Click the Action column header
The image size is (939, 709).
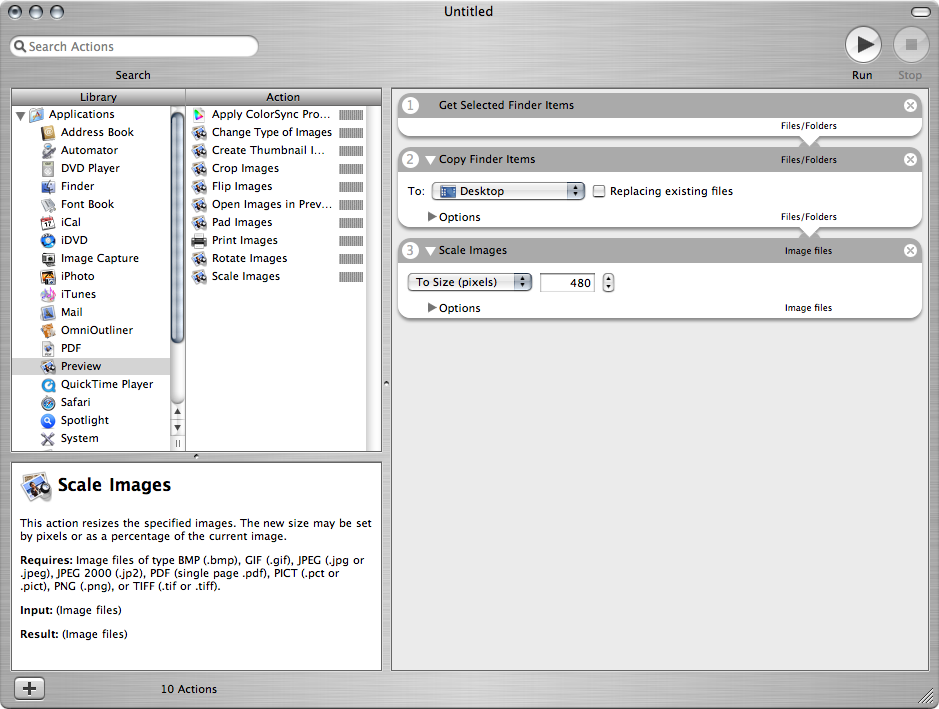(x=283, y=97)
